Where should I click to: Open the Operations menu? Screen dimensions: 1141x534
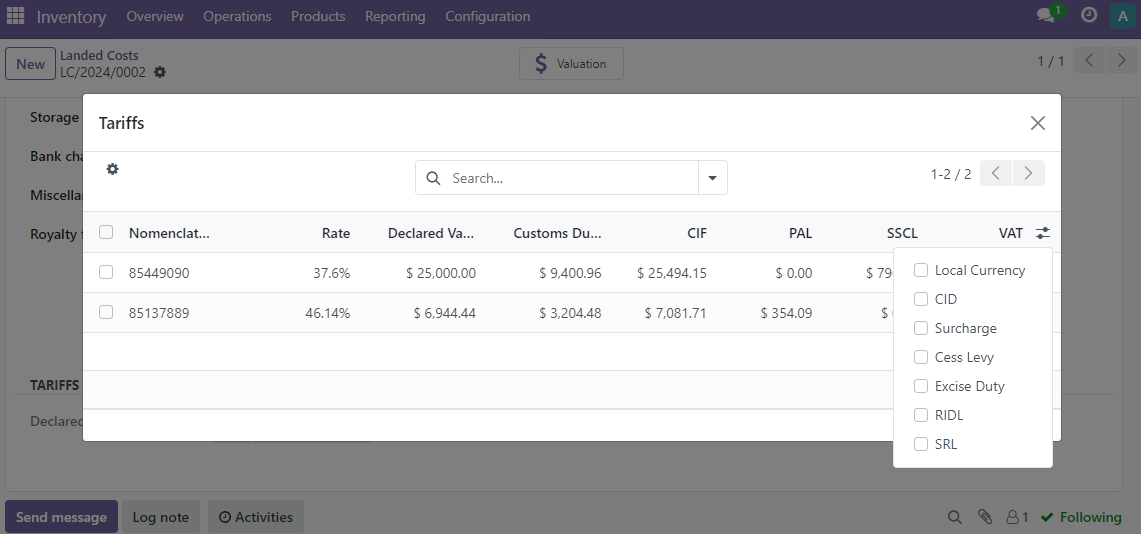click(x=237, y=16)
